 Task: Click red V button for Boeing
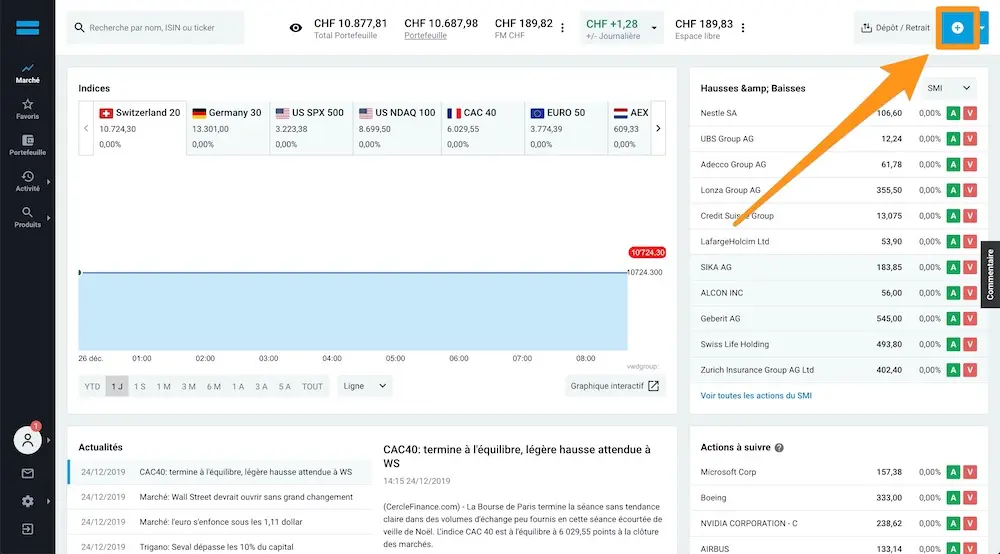[x=970, y=498]
